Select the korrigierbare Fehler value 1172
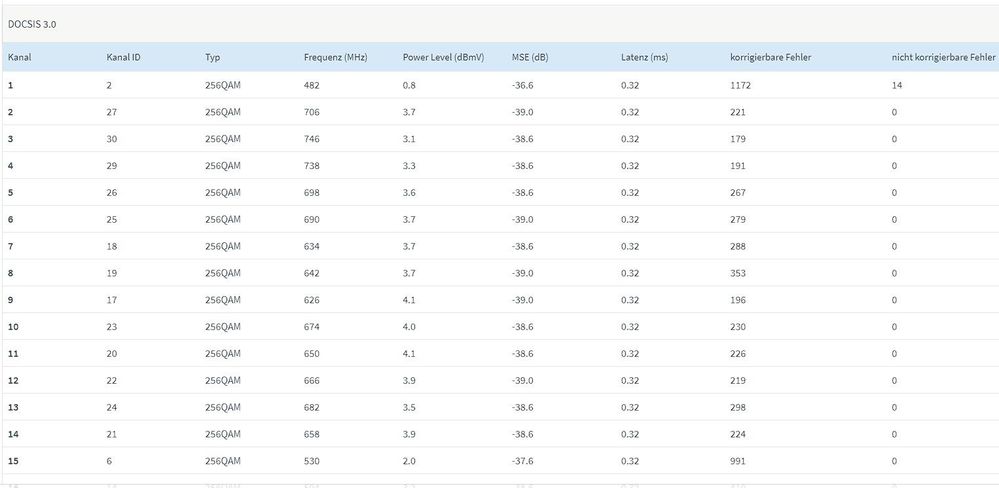The height and width of the screenshot is (488, 999). pos(740,86)
